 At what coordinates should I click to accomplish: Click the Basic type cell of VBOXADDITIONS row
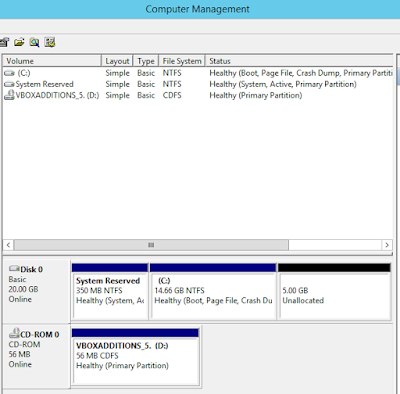146,95
